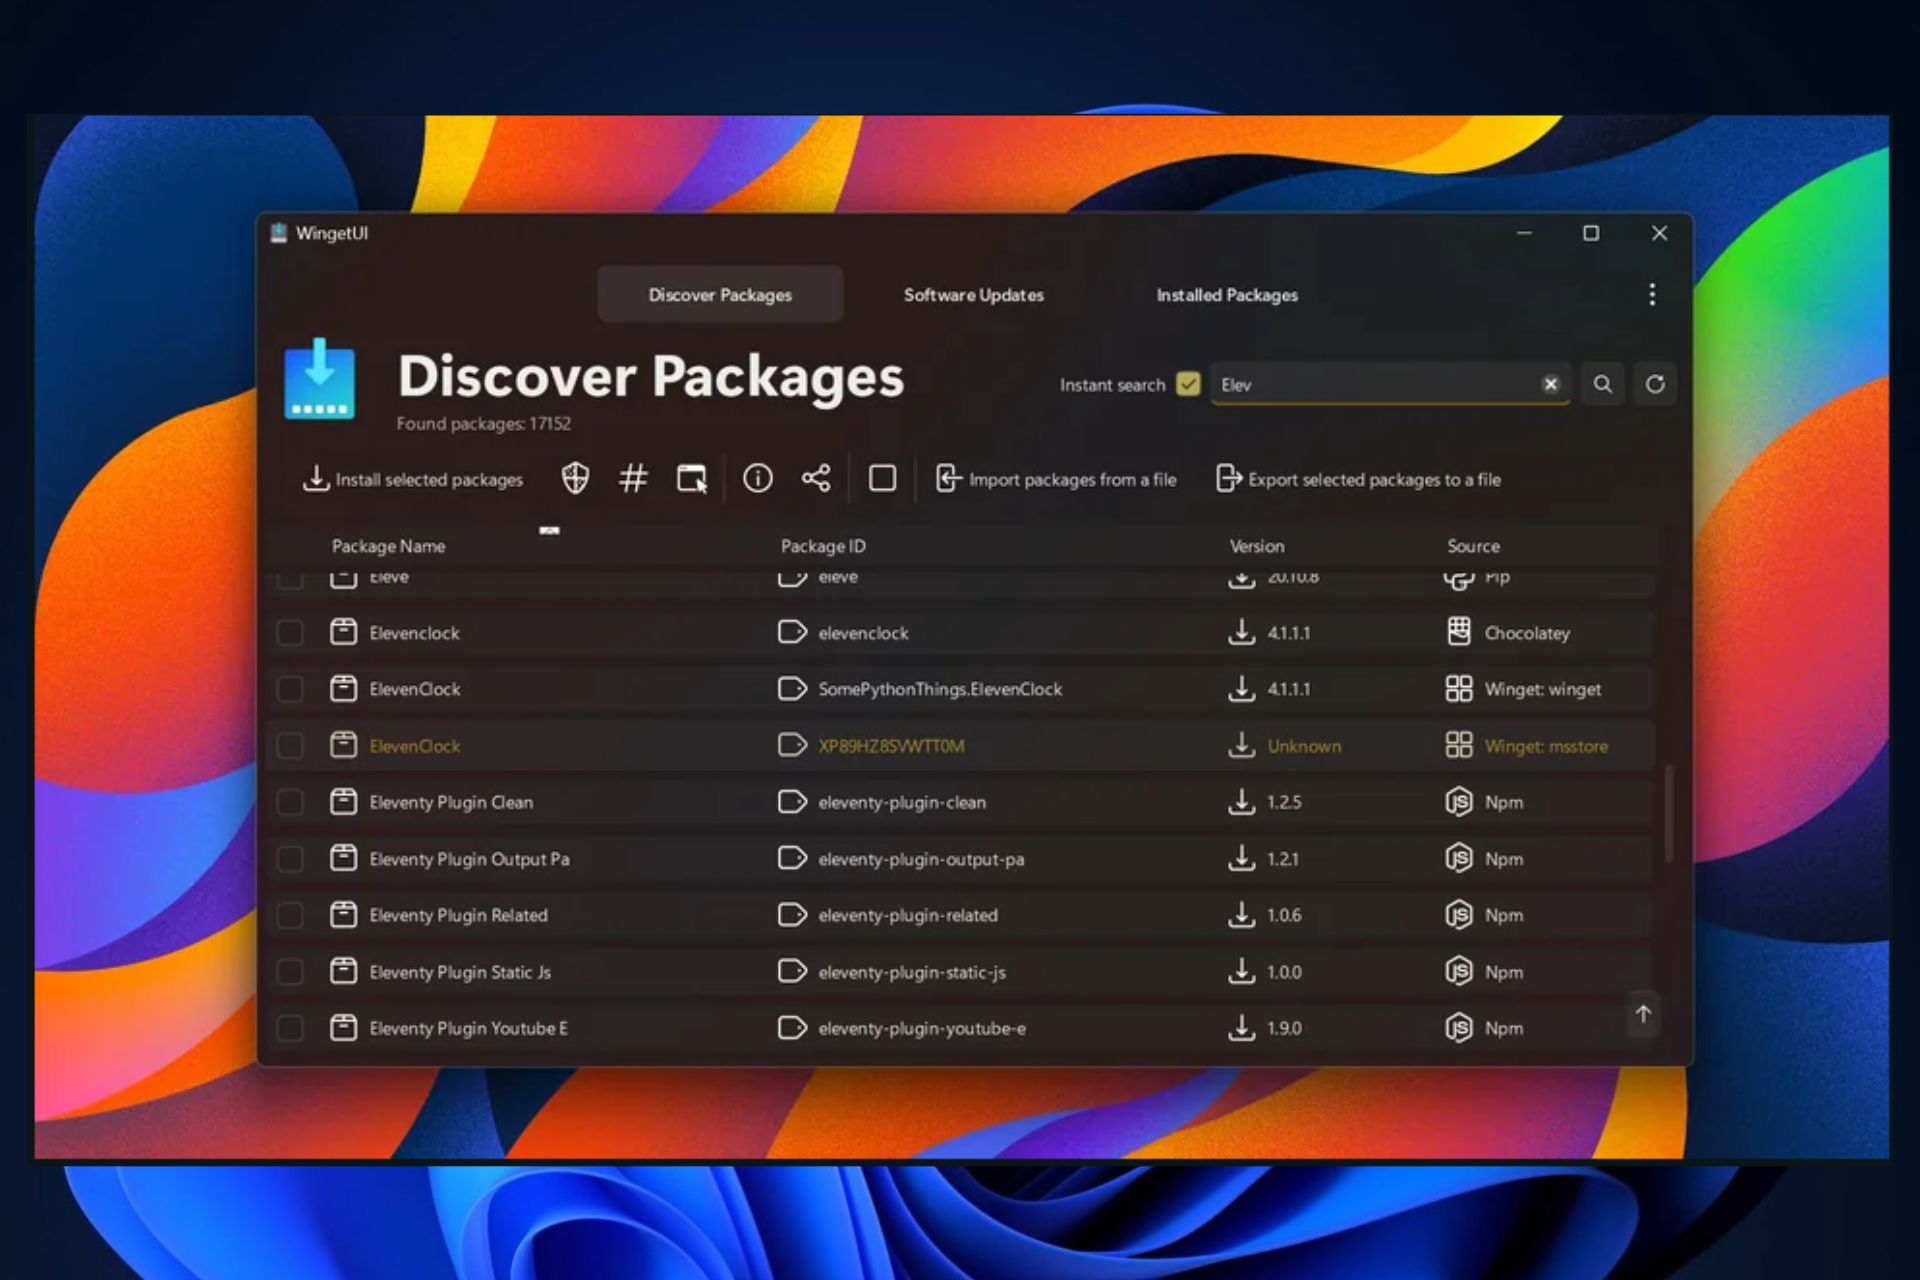
Task: Click the download icon beside version 1.2.5
Action: (1241, 802)
